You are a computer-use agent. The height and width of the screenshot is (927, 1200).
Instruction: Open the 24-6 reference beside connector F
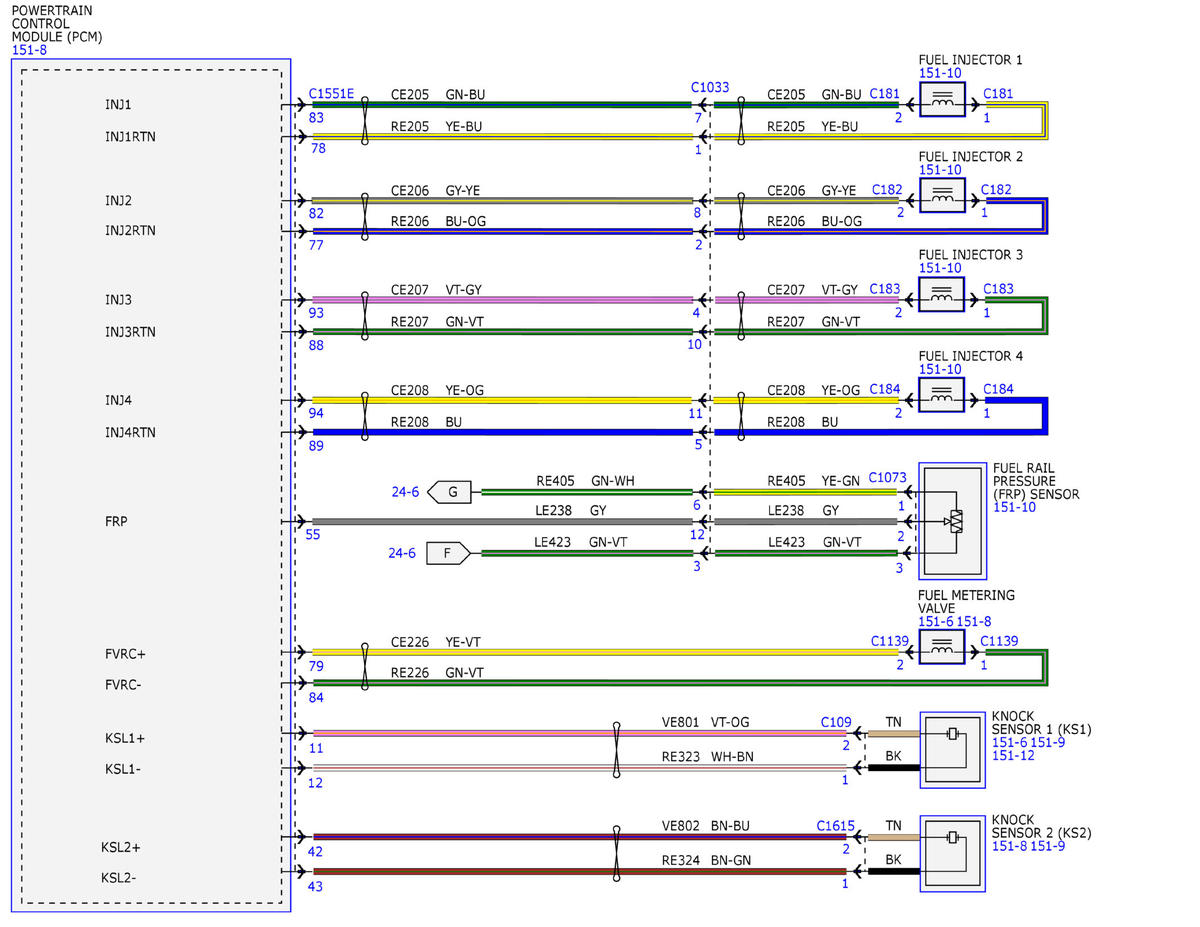(x=402, y=553)
